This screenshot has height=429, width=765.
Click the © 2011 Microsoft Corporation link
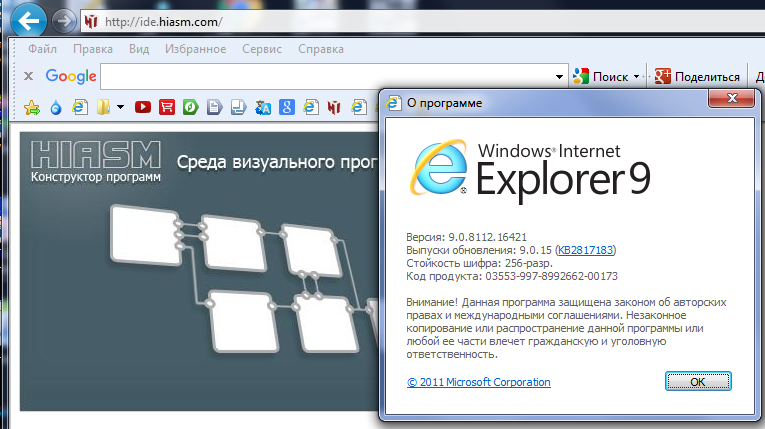(x=479, y=382)
